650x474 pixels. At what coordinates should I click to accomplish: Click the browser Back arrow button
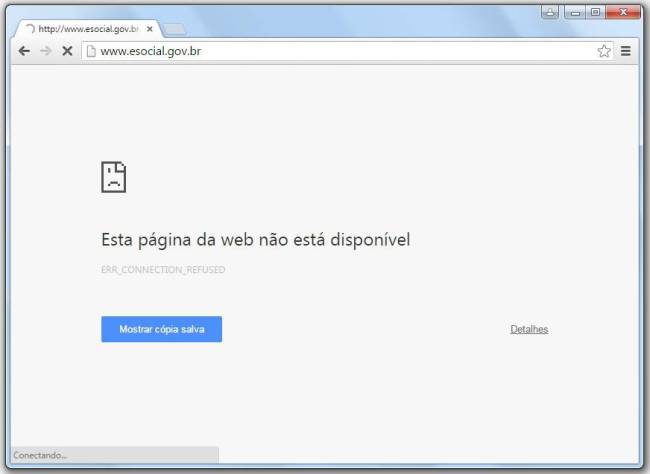pyautogui.click(x=24, y=51)
